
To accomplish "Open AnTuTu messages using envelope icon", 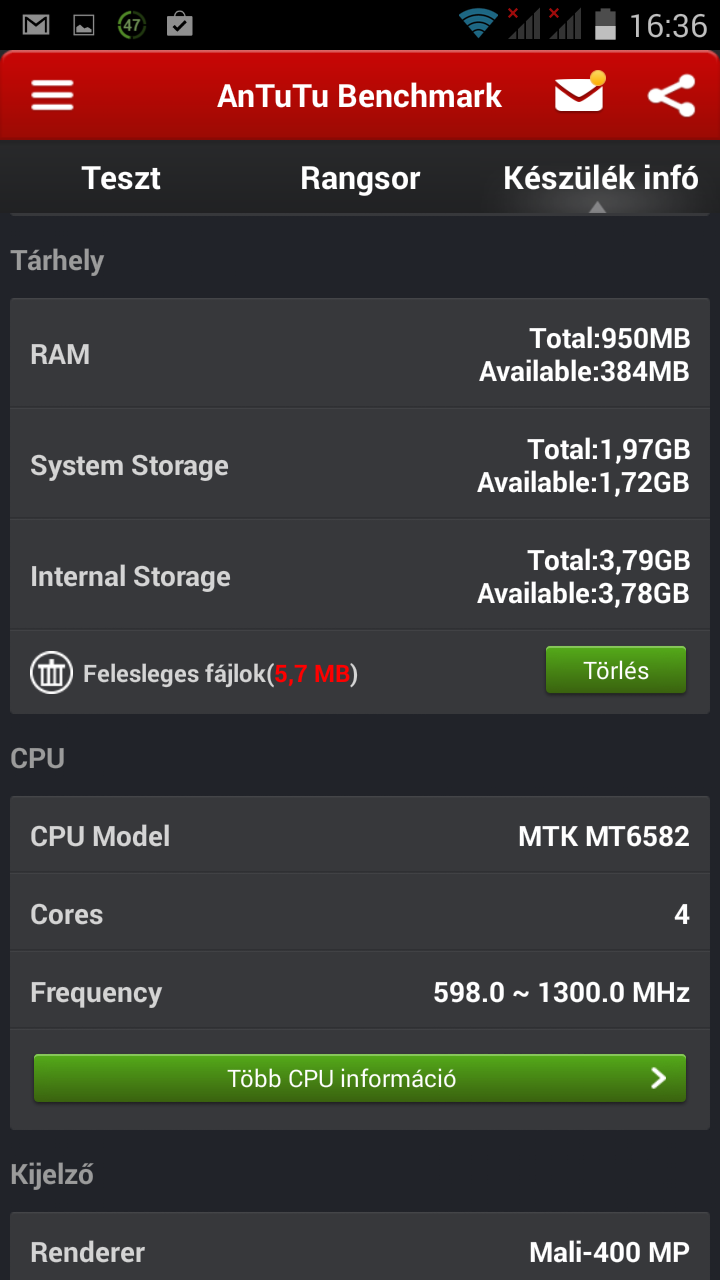I will click(578, 95).
